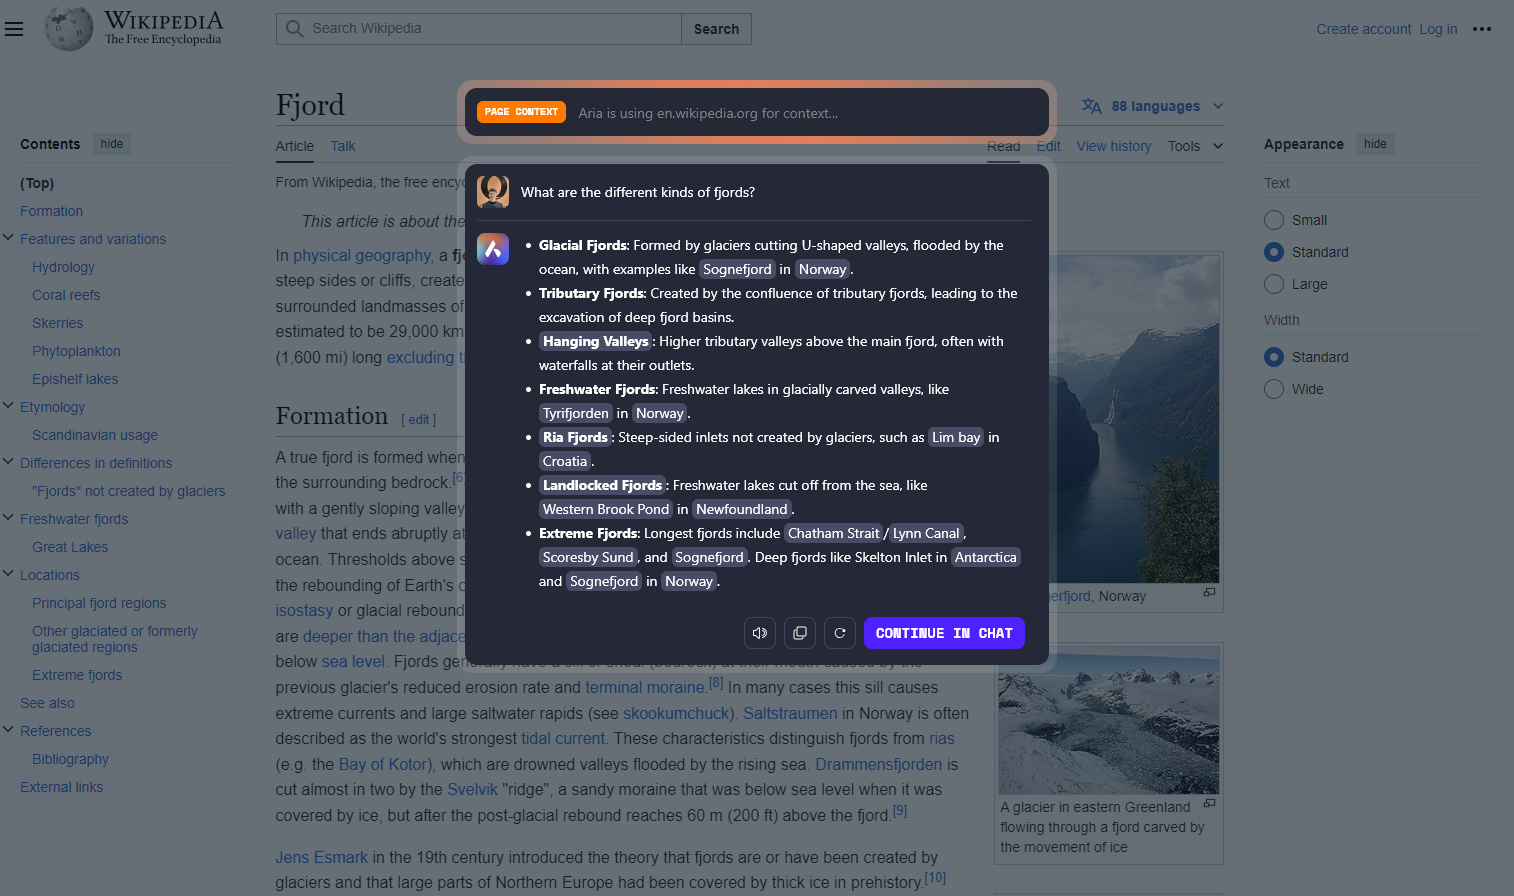The image size is (1514, 896).
Task: Click the Aria assistant logo icon
Action: pyautogui.click(x=493, y=248)
